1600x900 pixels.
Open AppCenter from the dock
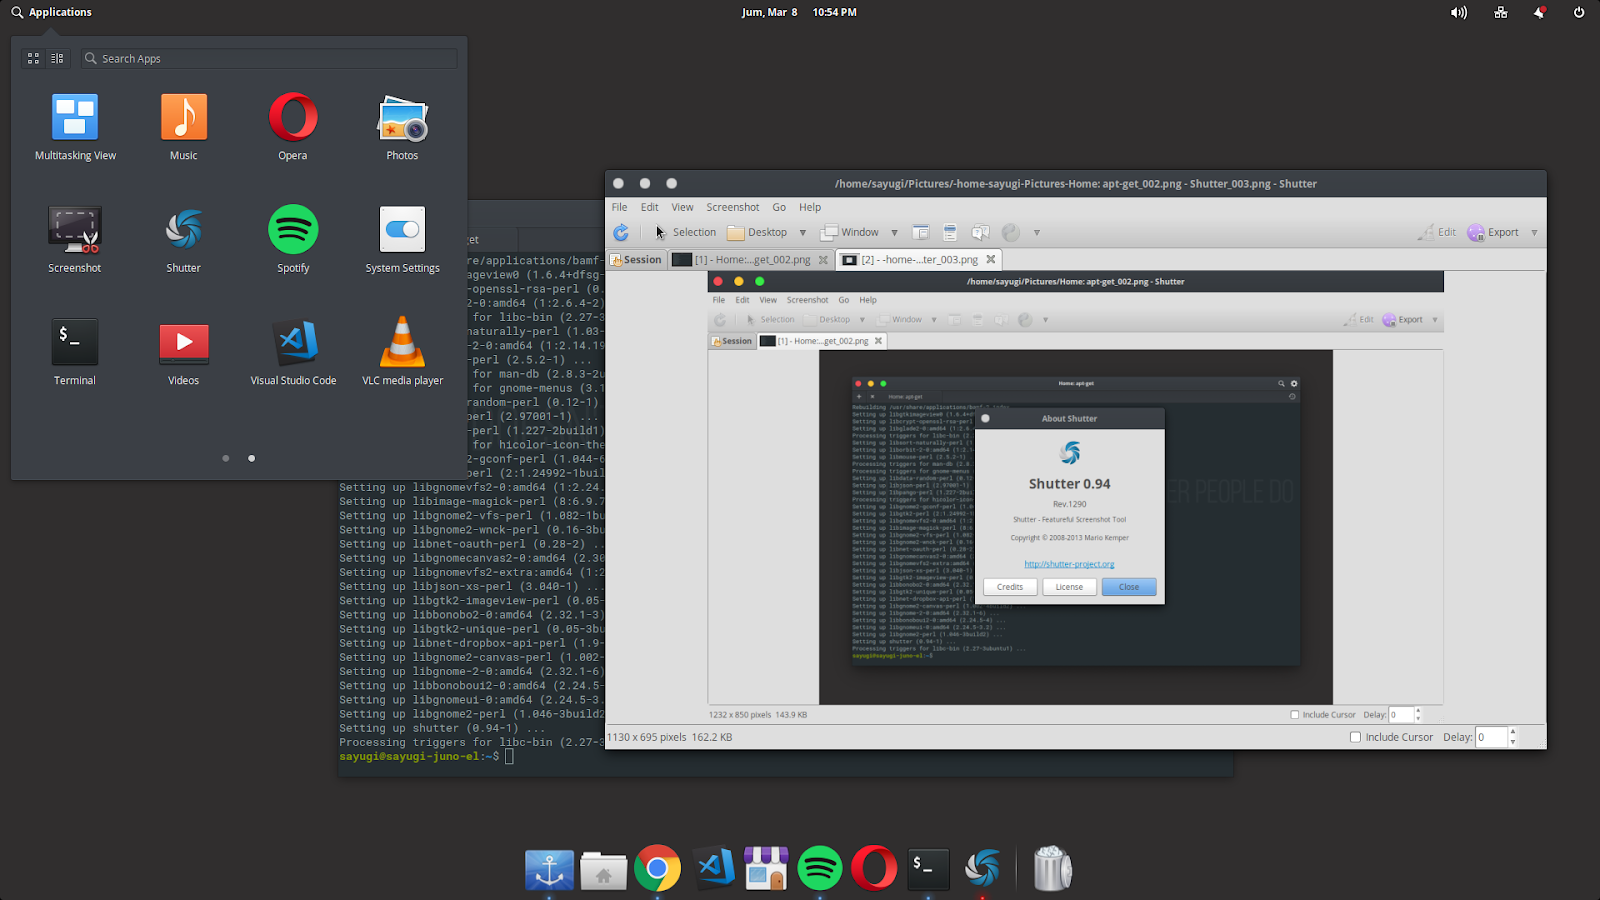coord(766,869)
